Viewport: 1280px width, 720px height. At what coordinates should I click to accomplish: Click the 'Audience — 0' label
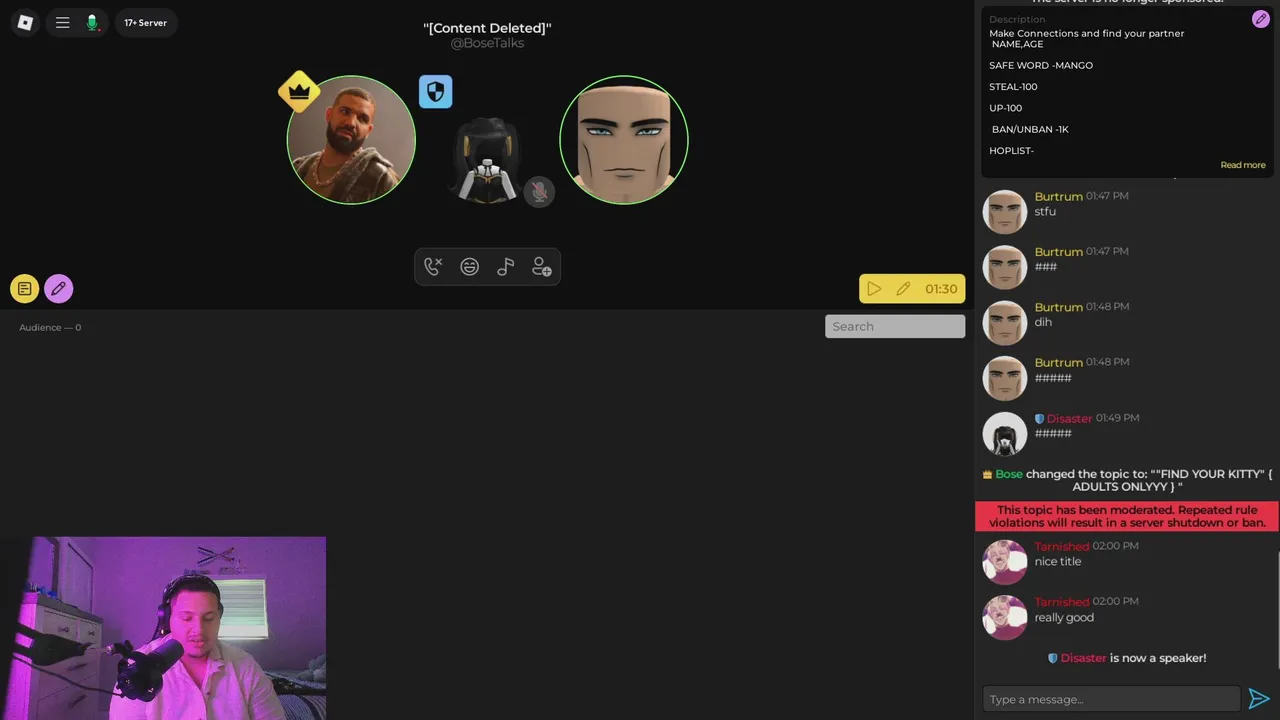[x=50, y=327]
